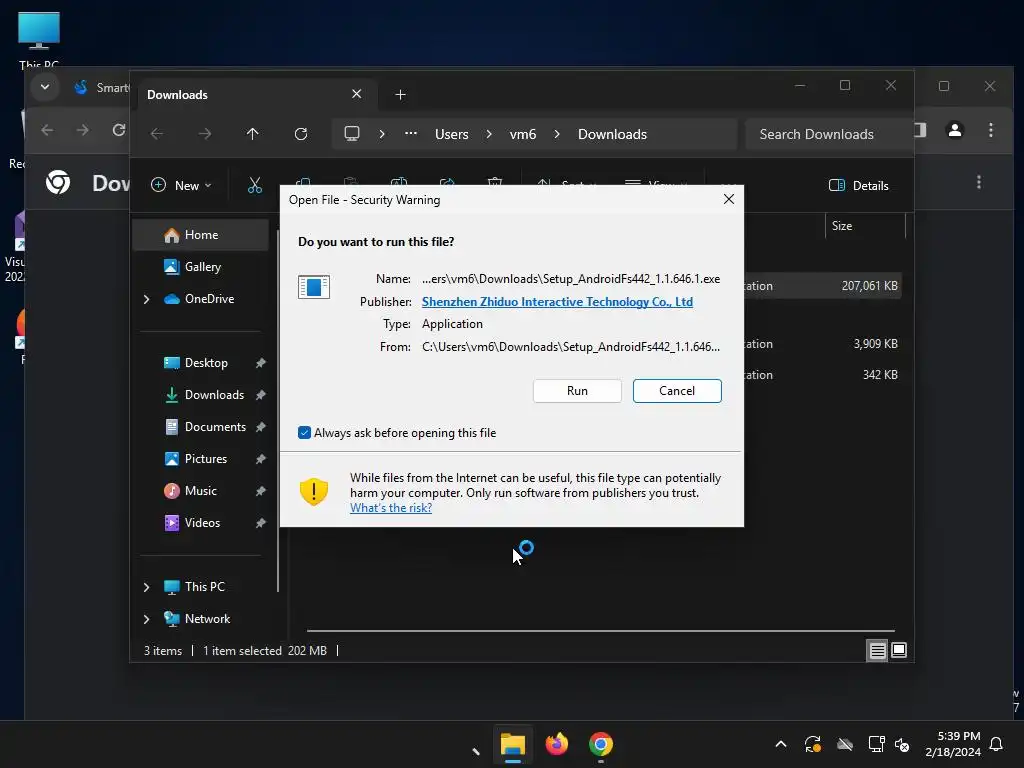
Task: Select Users in the address breadcrumb
Action: 452,134
